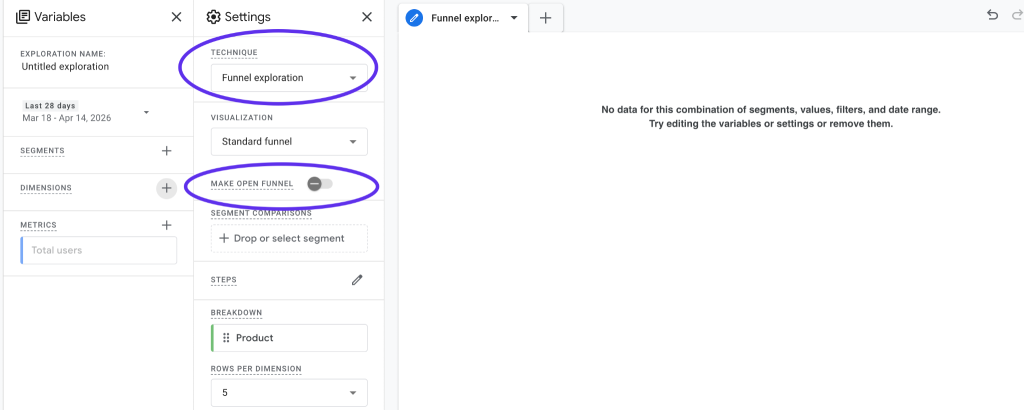Click Drop or select segment button
Image resolution: width=1024 pixels, height=410 pixels.
(x=289, y=238)
